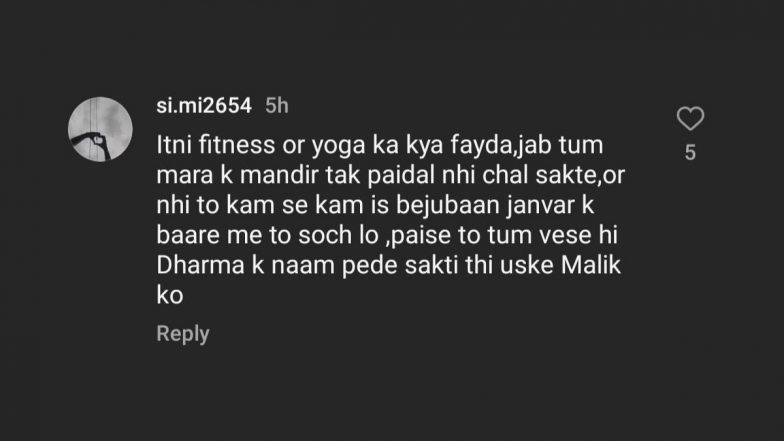Click the 5h timestamp
784x441 pixels.
pyautogui.click(x=276, y=106)
